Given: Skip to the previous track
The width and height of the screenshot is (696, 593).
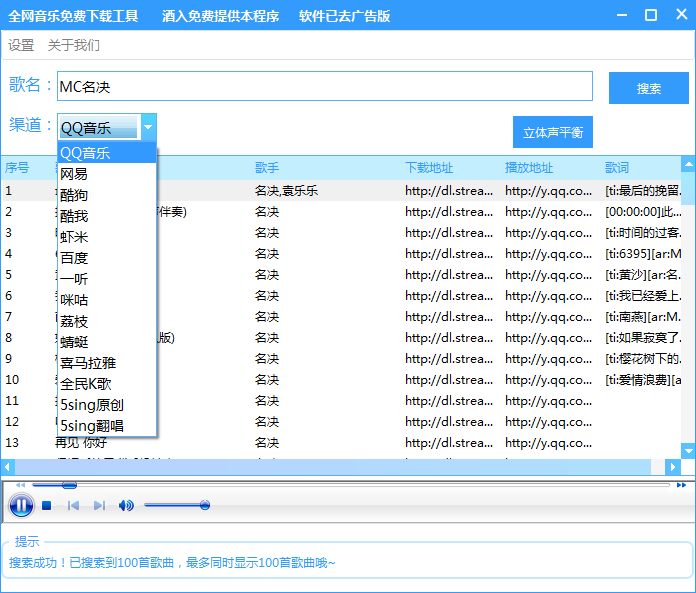Looking at the screenshot, I should 73,506.
